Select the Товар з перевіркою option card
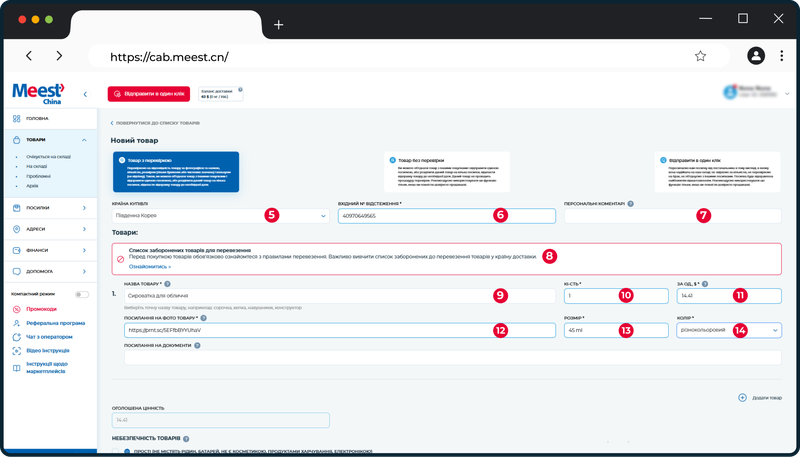Viewport: 800px width, 457px height. [x=176, y=172]
